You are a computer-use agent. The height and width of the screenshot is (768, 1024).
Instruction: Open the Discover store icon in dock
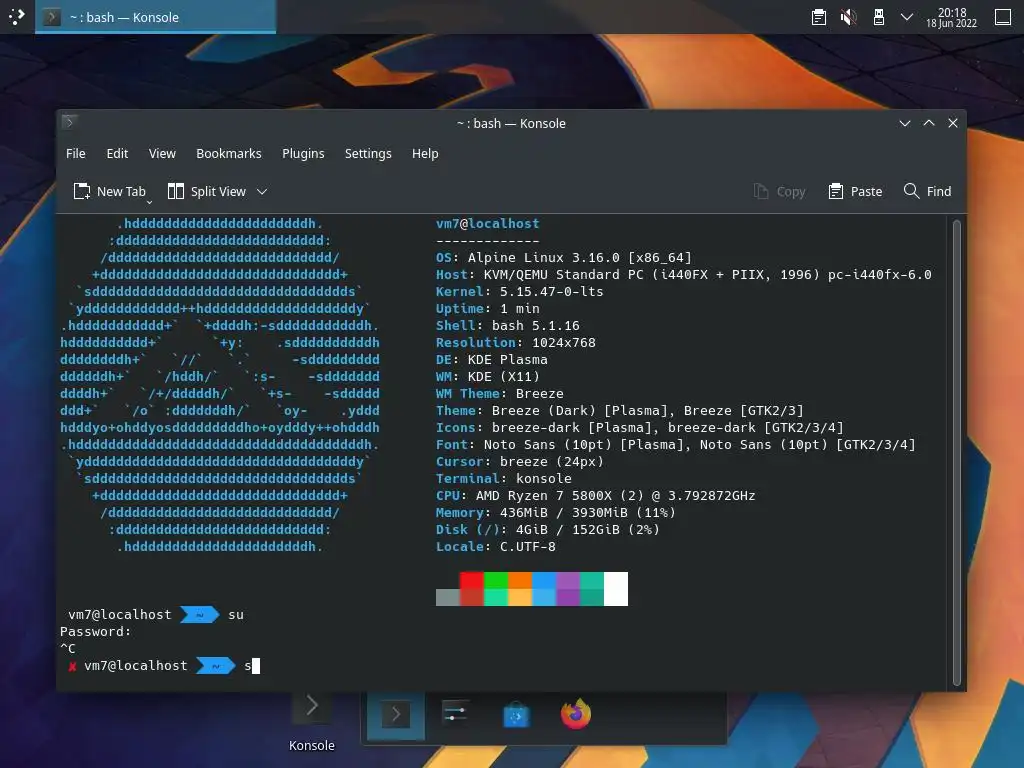(x=516, y=715)
